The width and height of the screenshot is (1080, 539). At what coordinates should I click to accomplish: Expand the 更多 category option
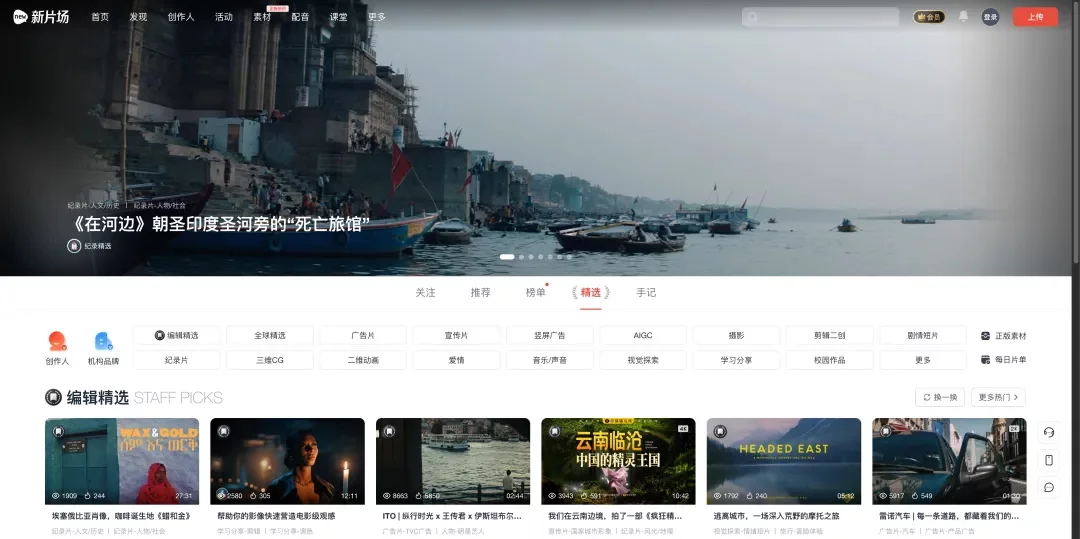(923, 360)
